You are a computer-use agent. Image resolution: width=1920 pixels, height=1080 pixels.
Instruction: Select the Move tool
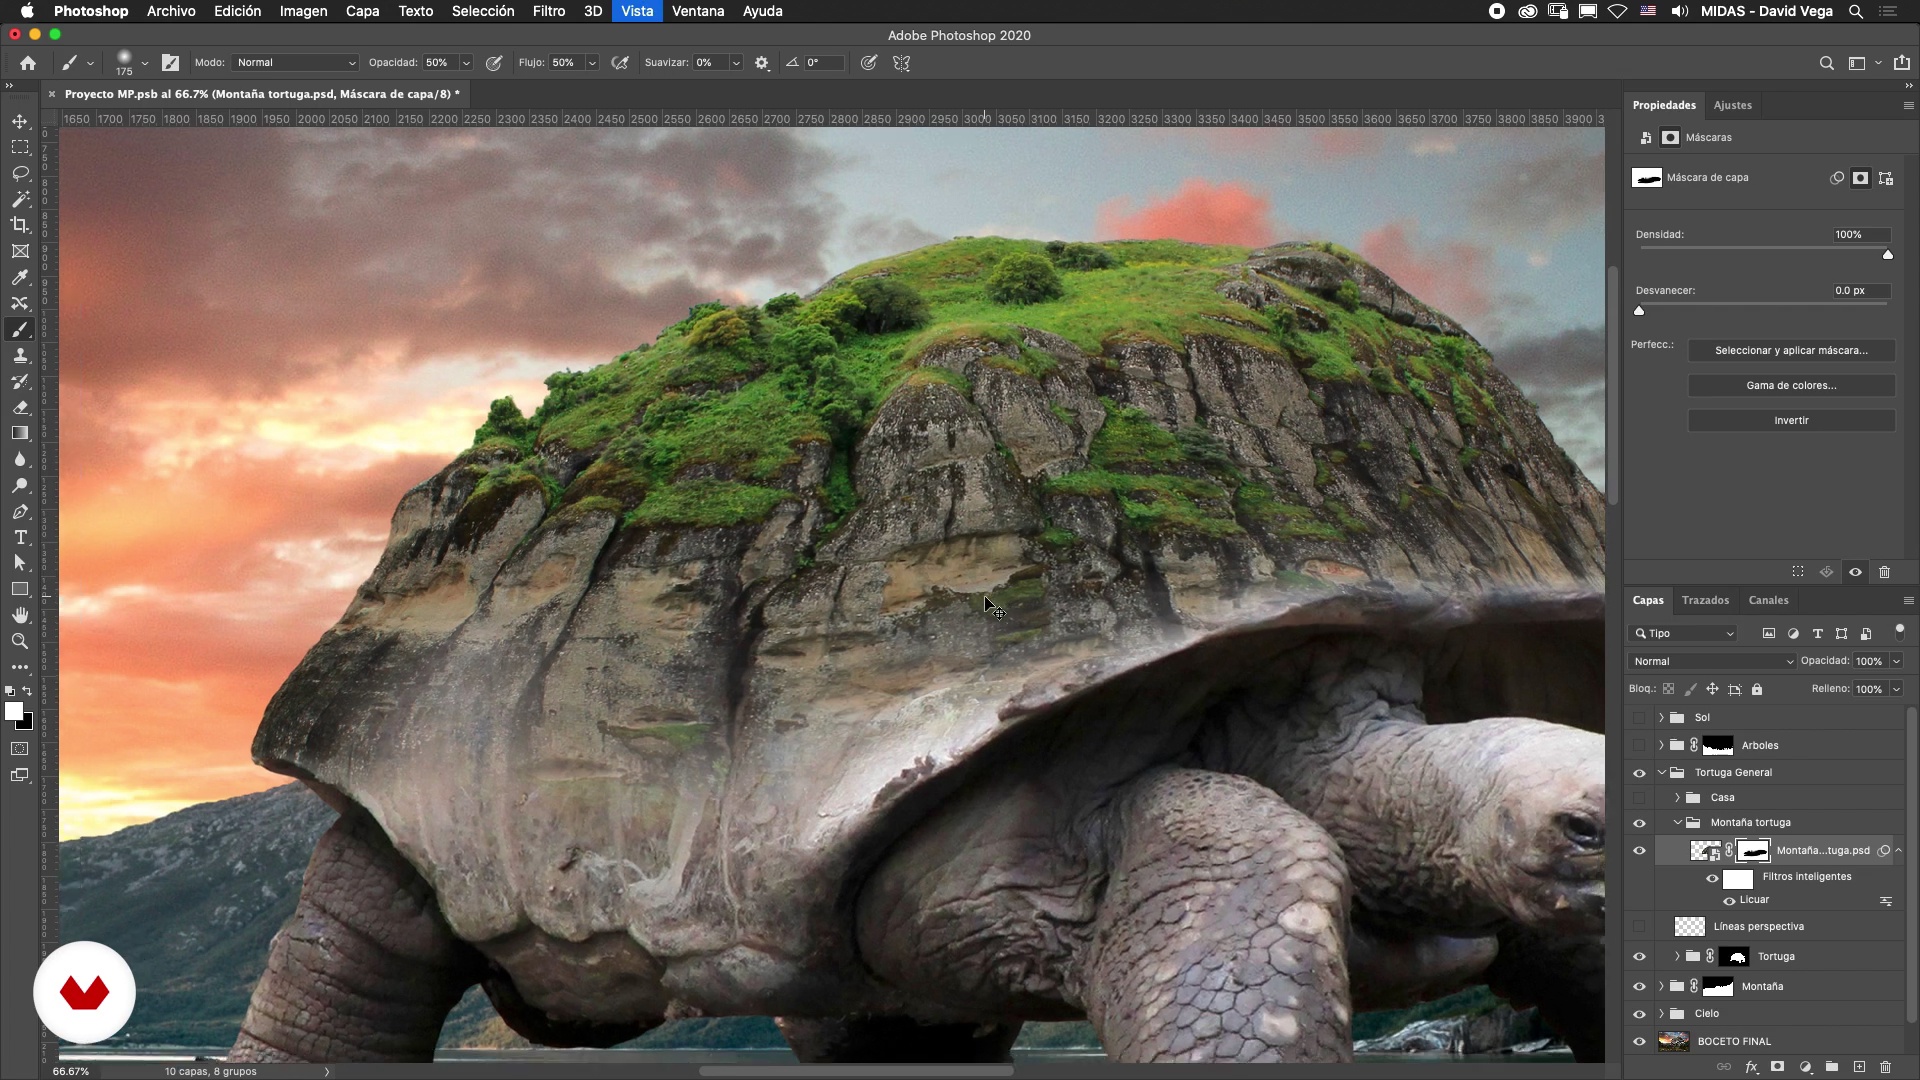(20, 121)
